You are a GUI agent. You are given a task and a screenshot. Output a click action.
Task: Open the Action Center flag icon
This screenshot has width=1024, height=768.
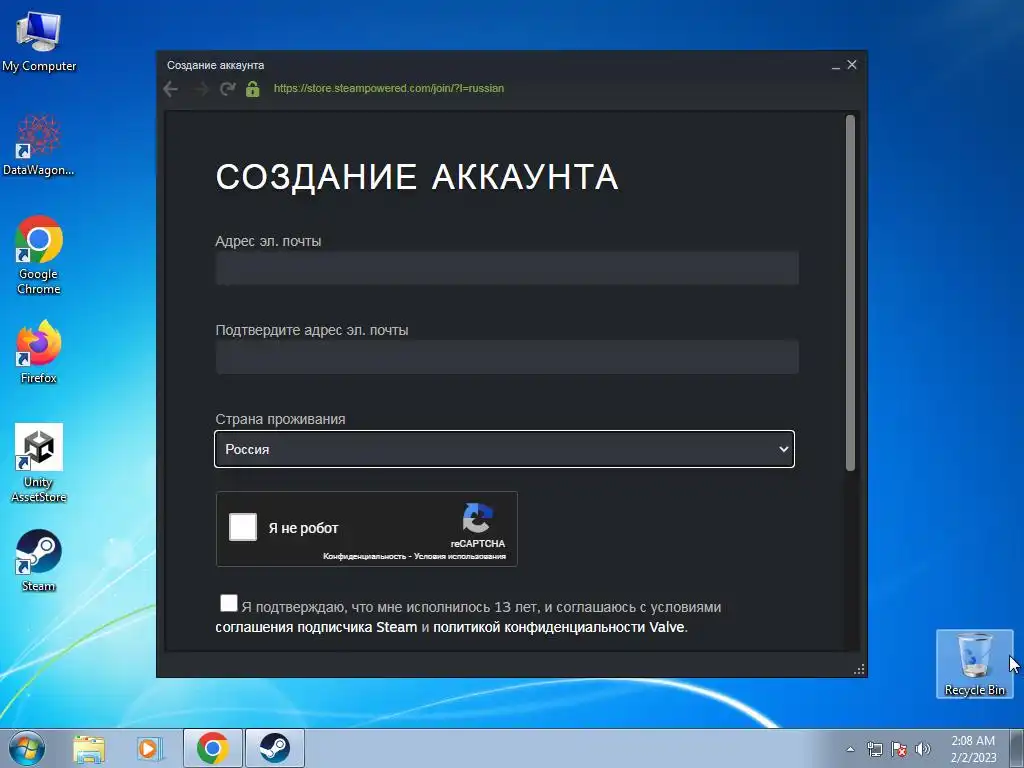899,749
